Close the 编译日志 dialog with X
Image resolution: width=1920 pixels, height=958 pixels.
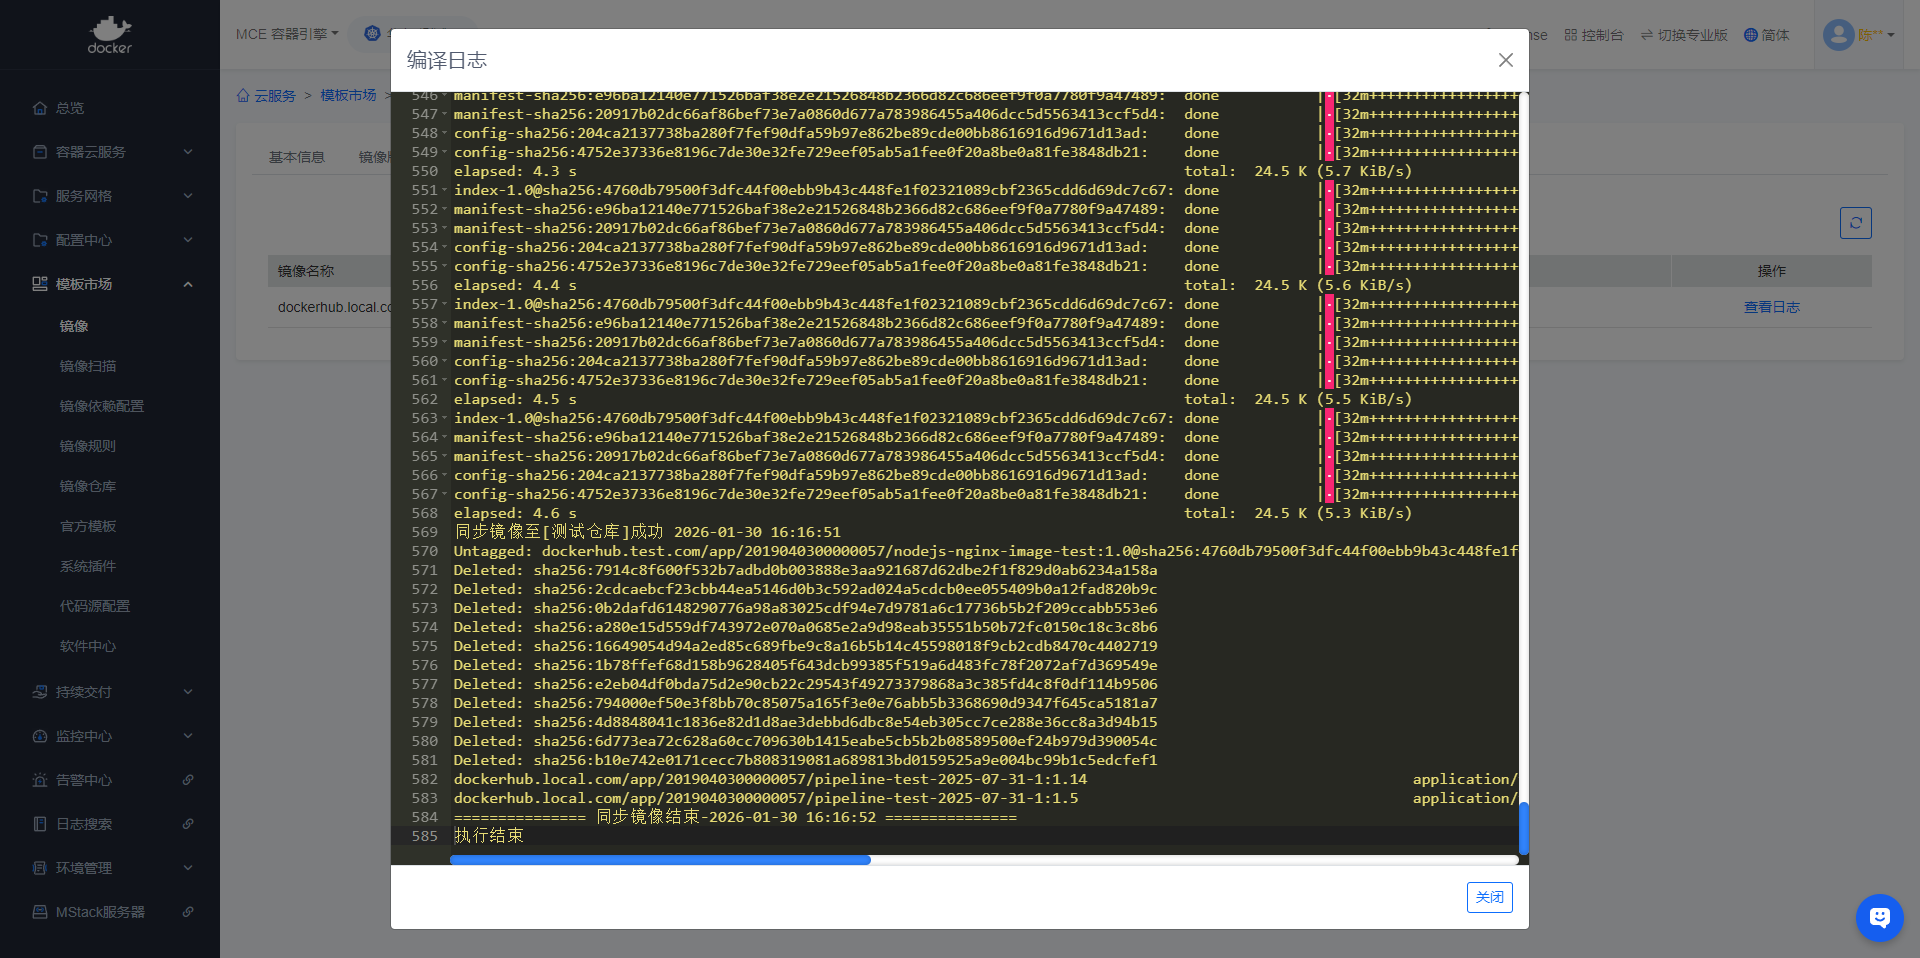[x=1505, y=60]
